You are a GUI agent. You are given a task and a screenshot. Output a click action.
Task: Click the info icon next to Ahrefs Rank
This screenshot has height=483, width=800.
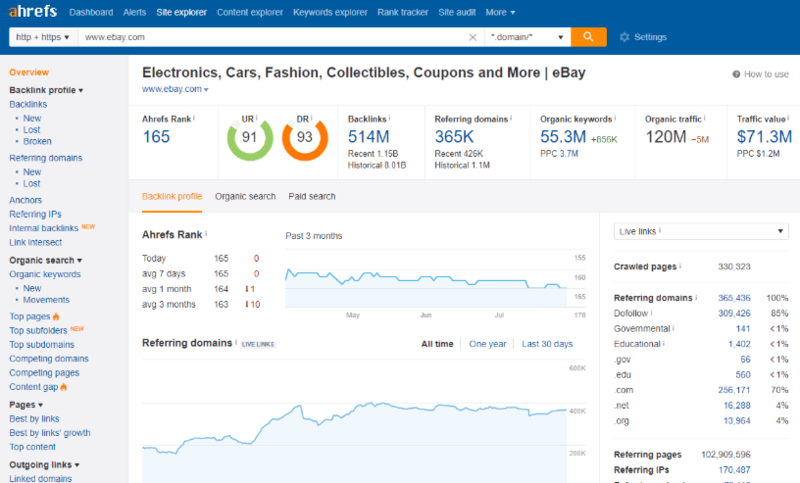[x=194, y=118]
